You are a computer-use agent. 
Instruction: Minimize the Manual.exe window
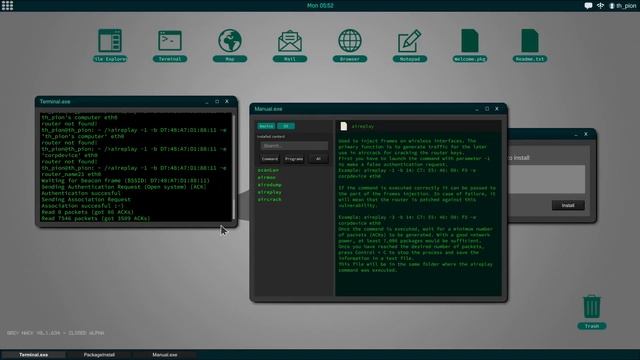pyautogui.click(x=477, y=109)
